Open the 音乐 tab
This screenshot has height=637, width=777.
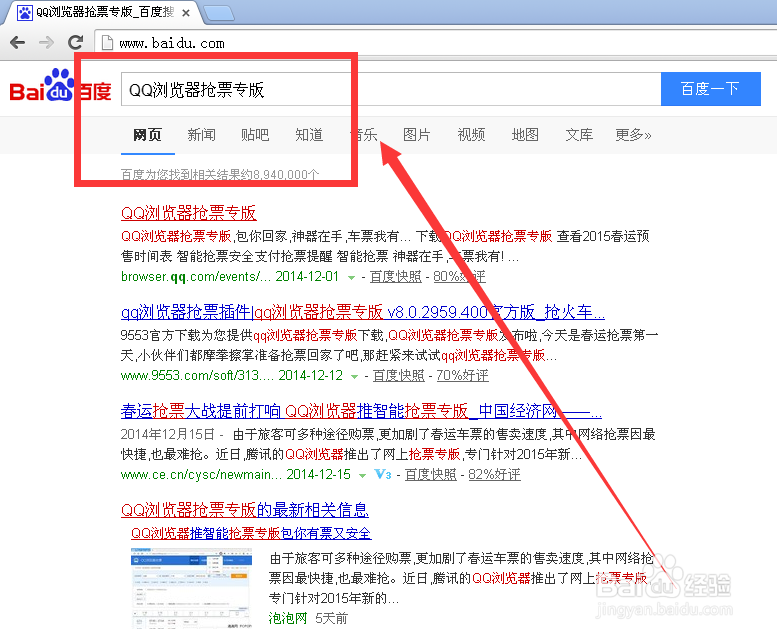point(363,135)
